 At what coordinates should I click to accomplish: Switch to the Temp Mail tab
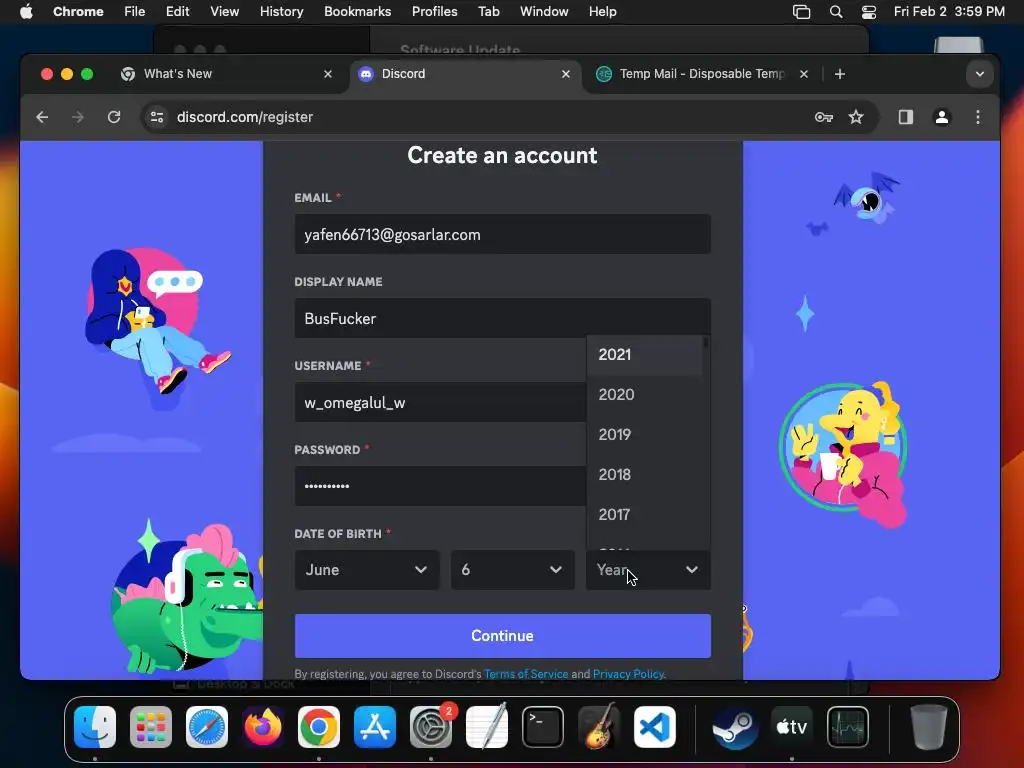[702, 74]
